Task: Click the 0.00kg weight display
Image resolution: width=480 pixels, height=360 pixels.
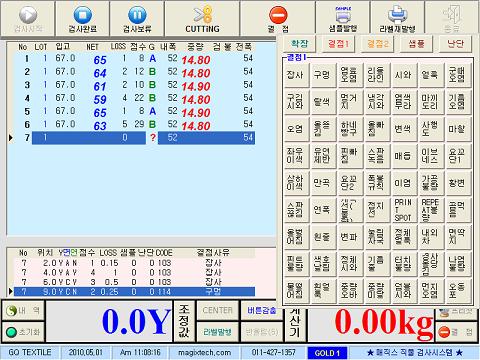Action: pyautogui.click(x=371, y=321)
